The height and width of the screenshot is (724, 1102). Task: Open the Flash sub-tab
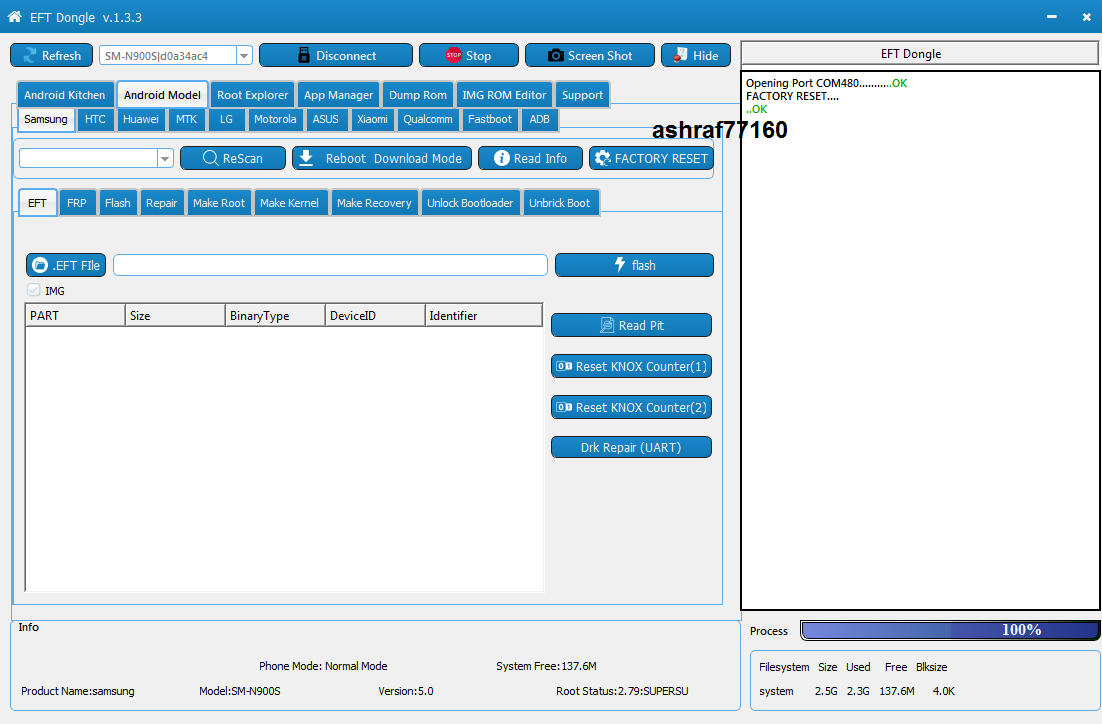117,203
